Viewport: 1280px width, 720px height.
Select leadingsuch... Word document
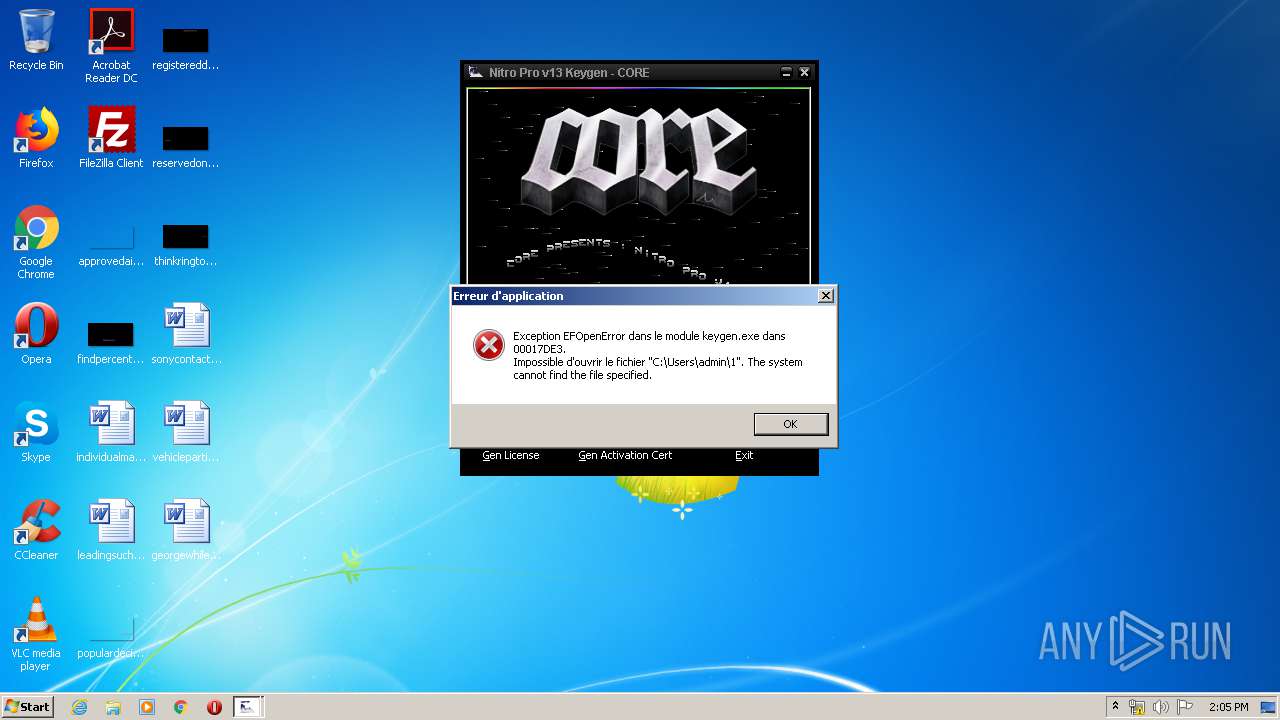(x=111, y=530)
